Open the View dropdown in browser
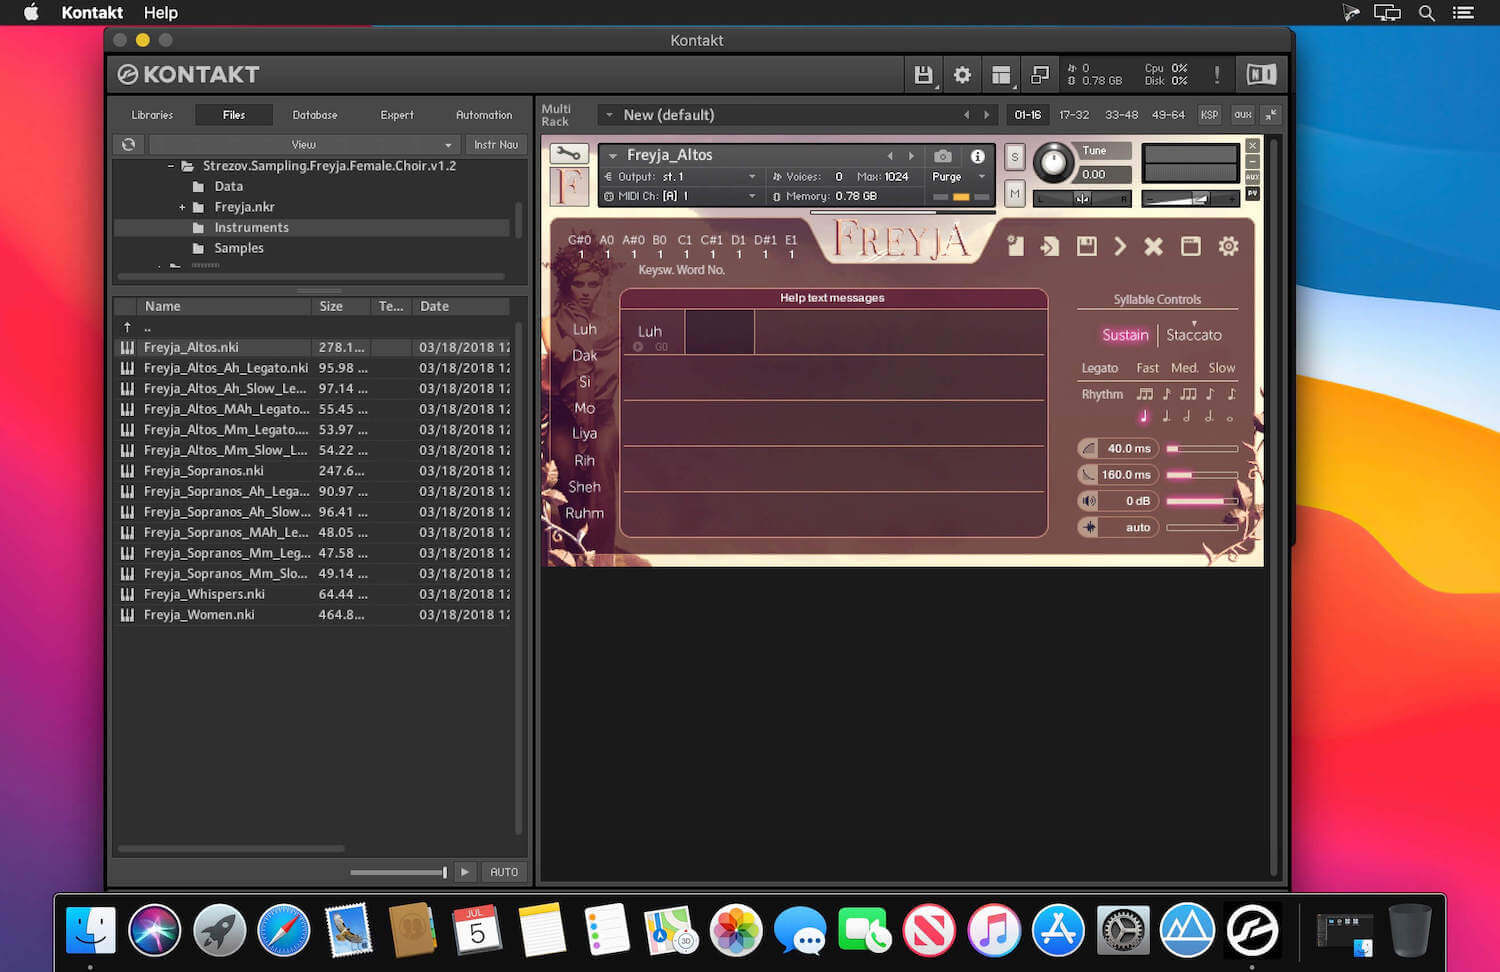Viewport: 1500px width, 972px height. click(303, 145)
